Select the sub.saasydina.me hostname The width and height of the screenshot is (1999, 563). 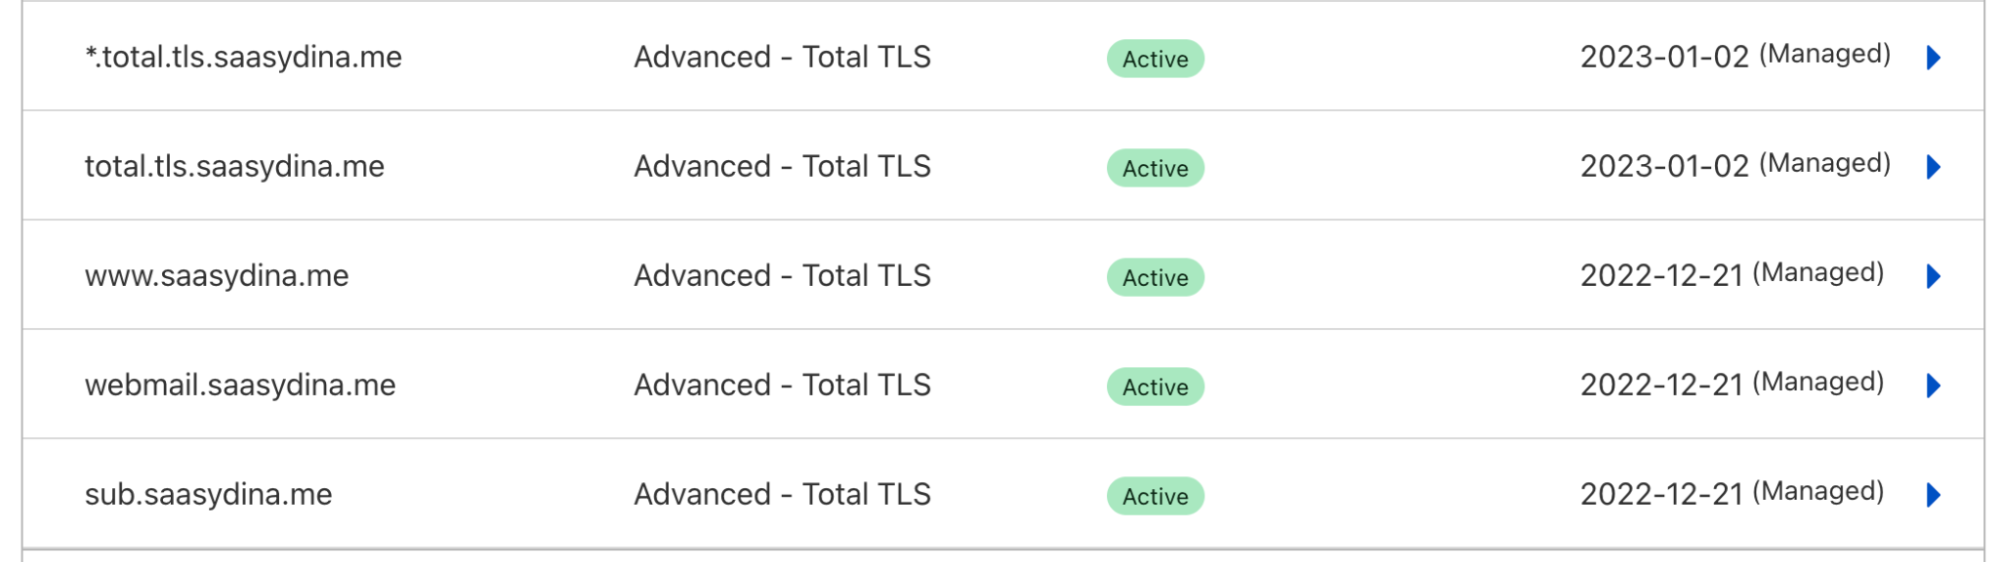coord(208,494)
